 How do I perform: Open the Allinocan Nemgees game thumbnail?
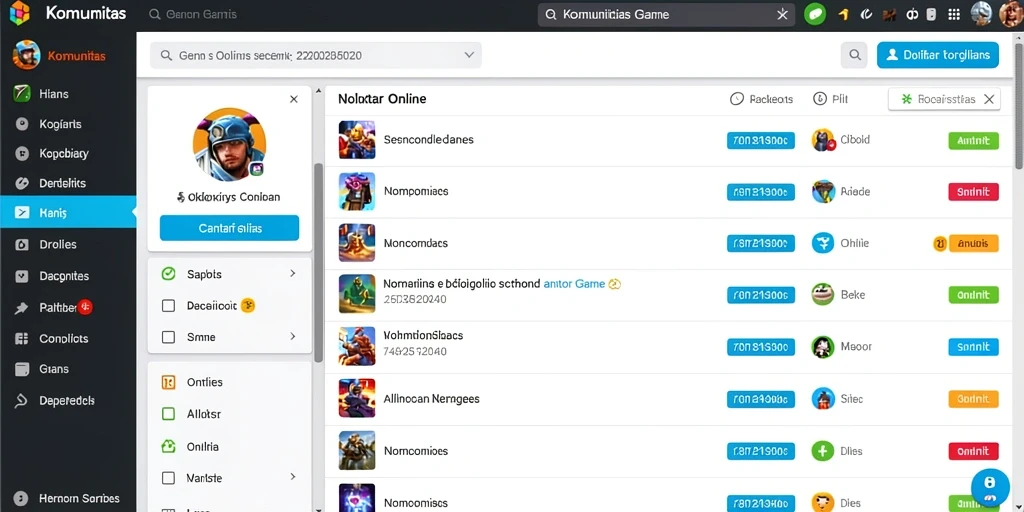[x=357, y=398]
